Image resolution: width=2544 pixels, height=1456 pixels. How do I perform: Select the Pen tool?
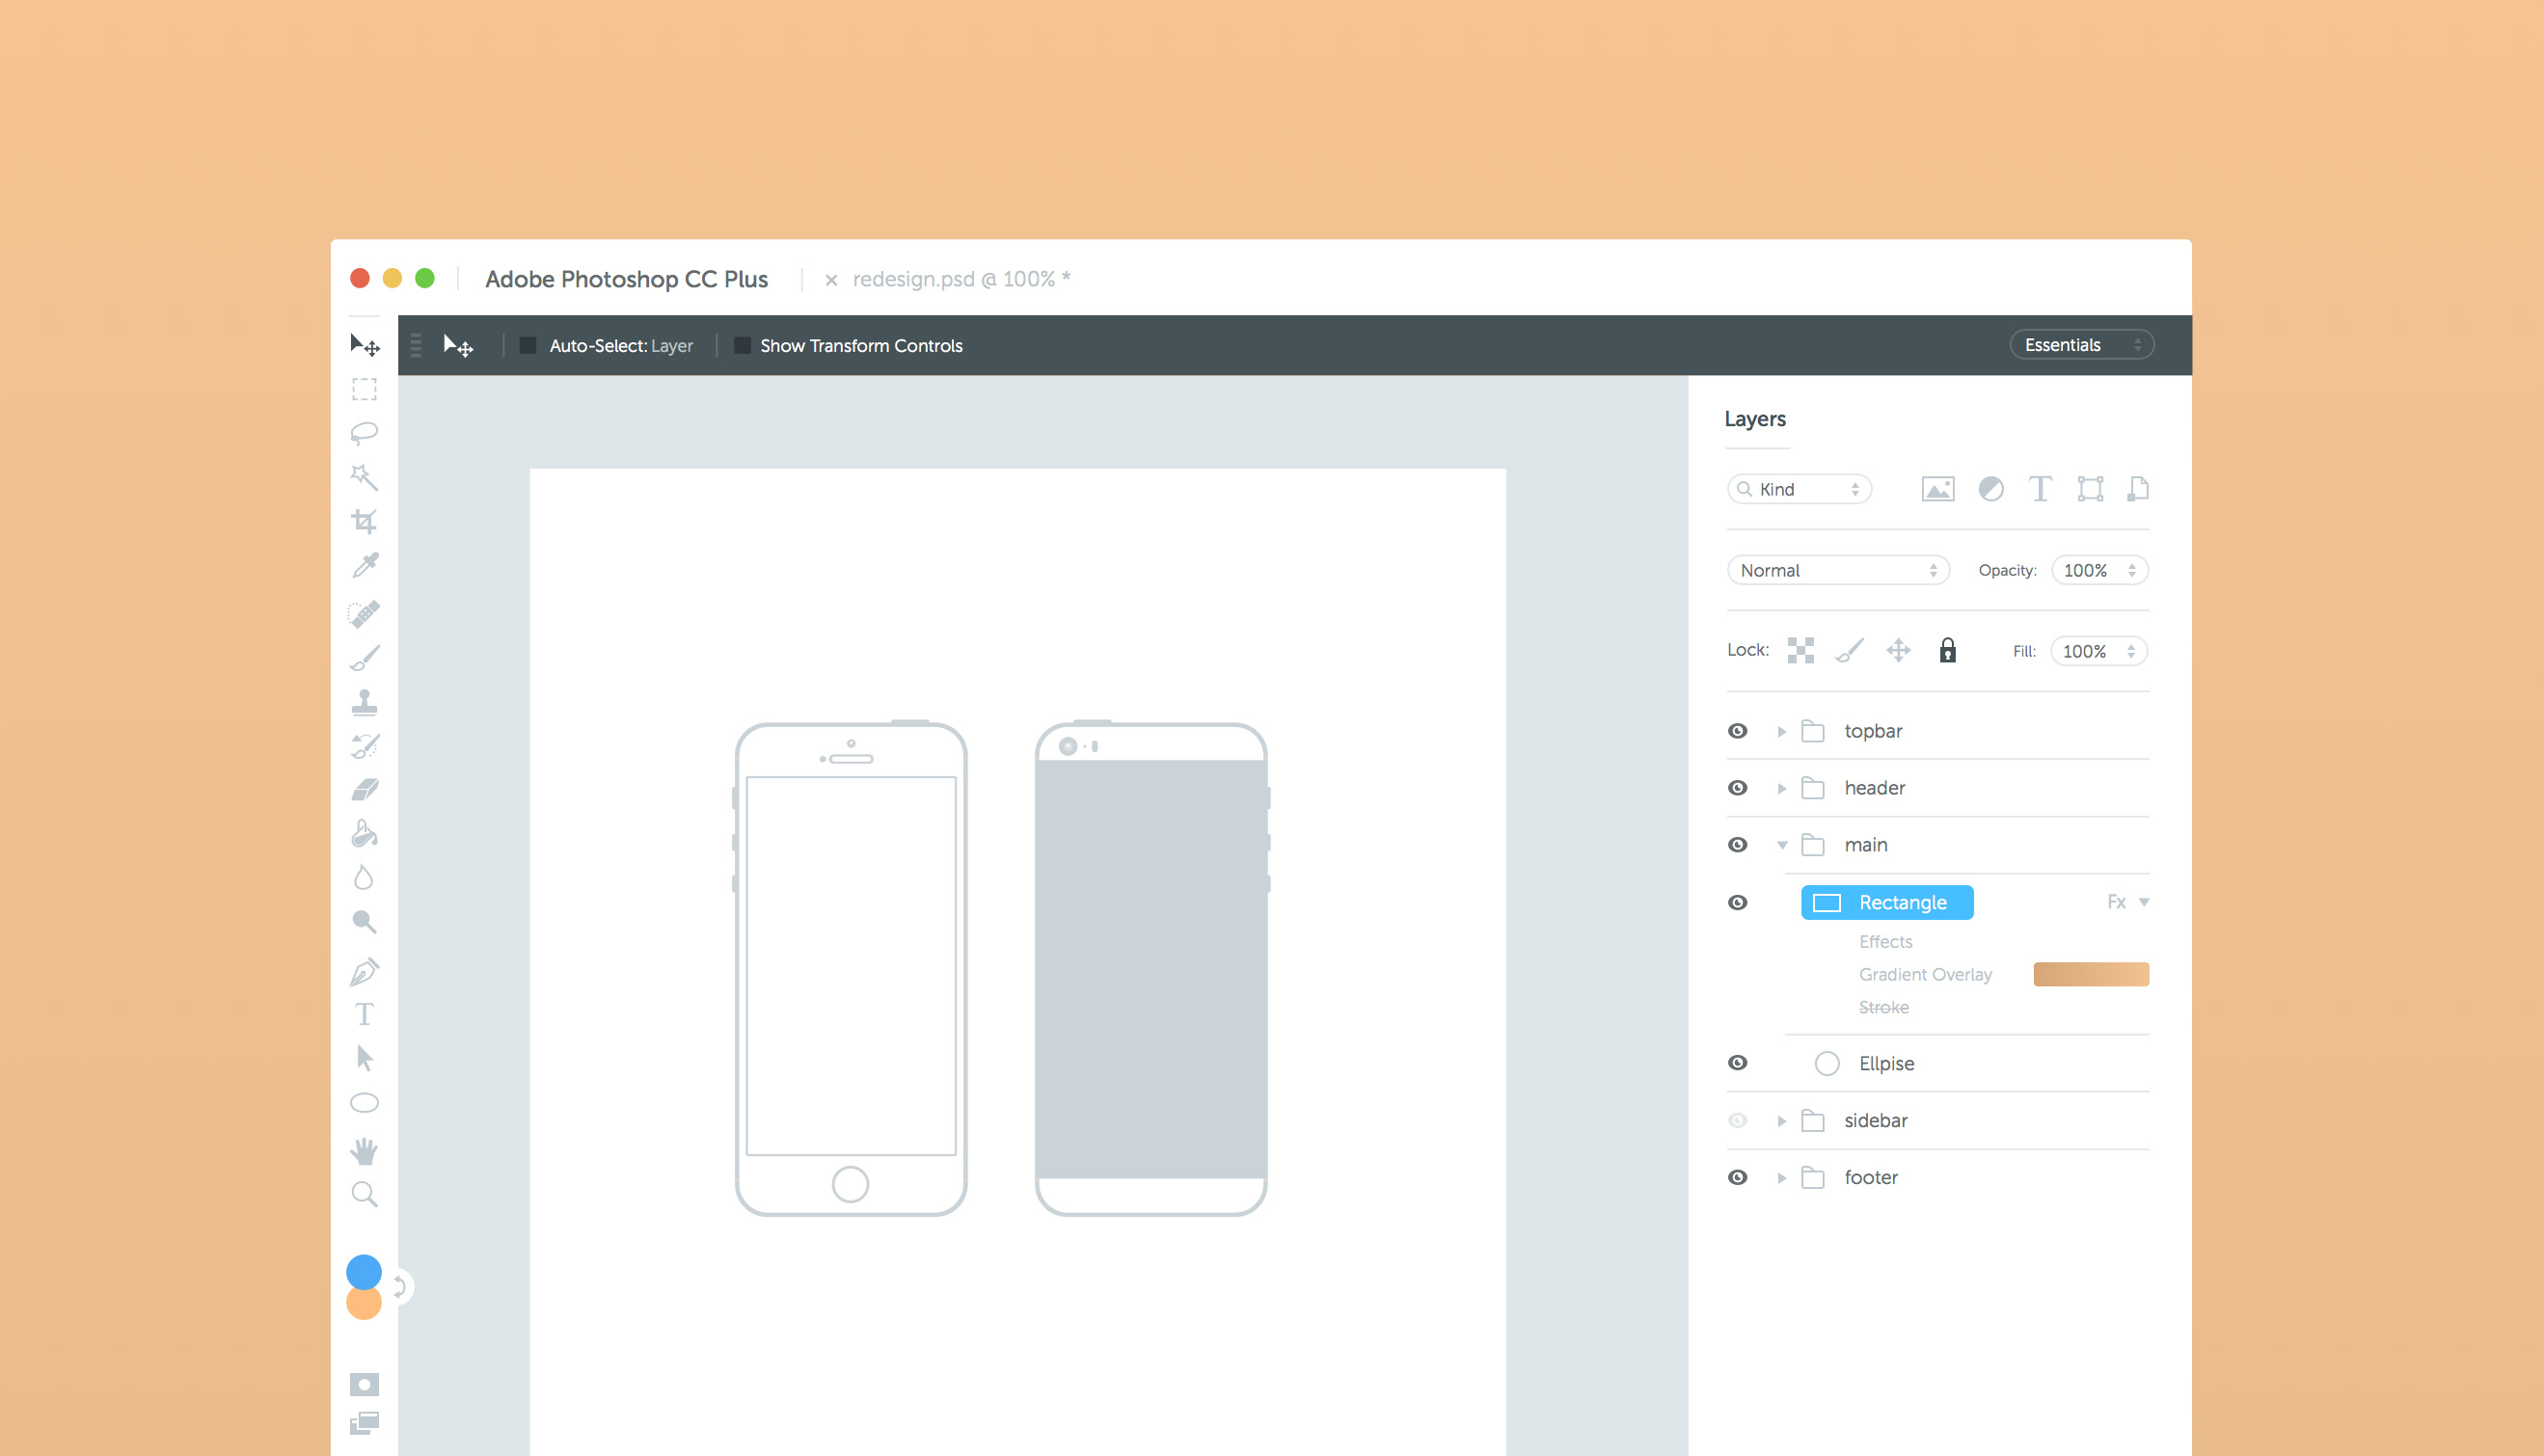(364, 970)
